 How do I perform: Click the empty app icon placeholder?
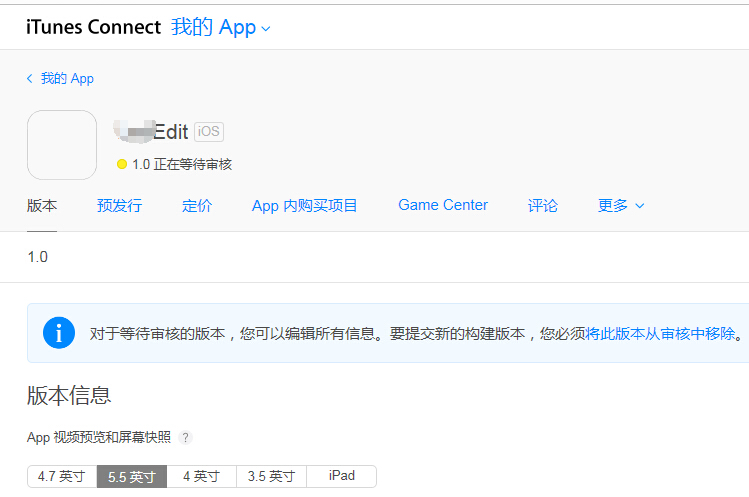[62, 145]
